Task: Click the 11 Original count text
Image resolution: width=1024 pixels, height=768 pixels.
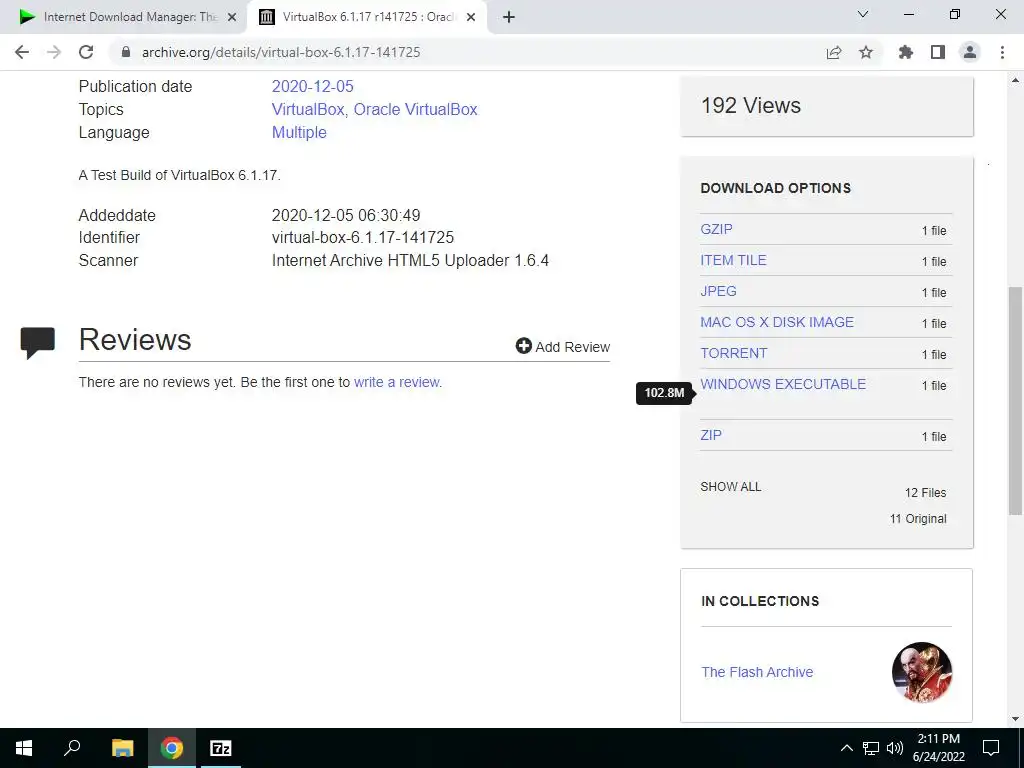Action: [918, 519]
